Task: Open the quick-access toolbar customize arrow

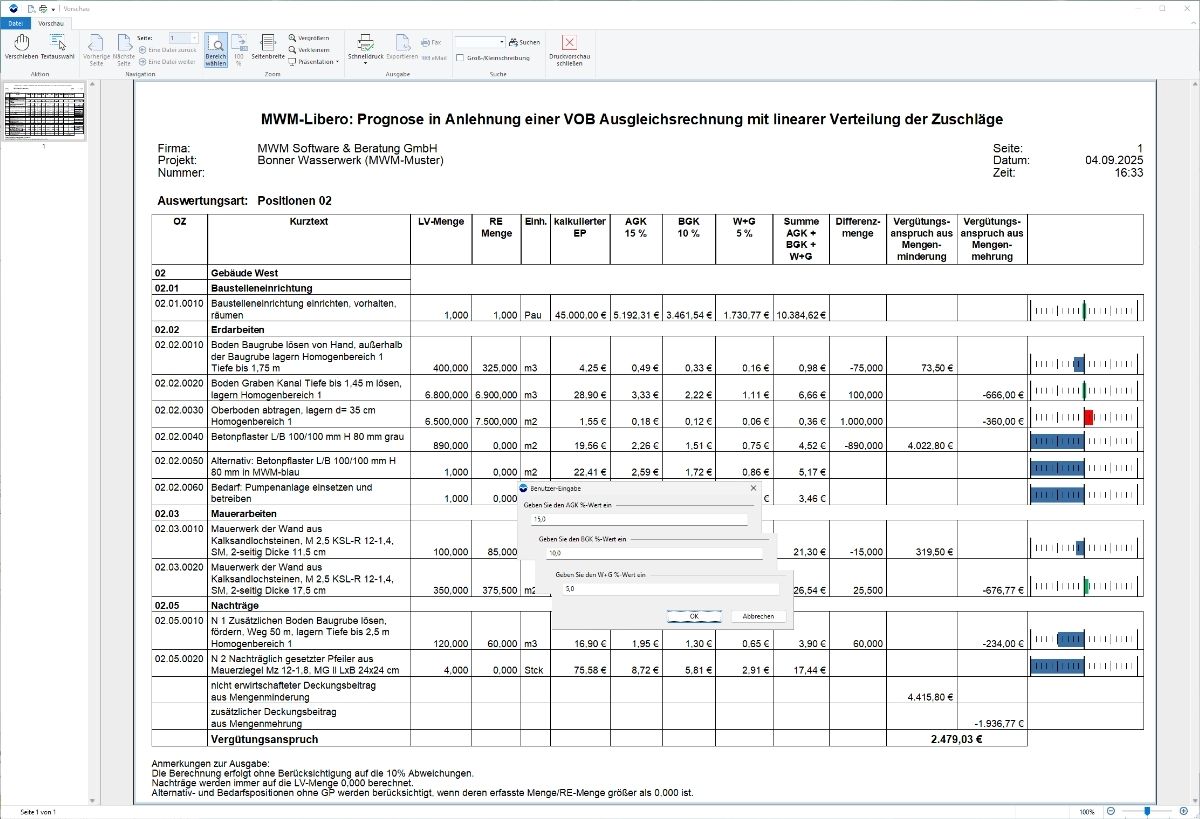Action: tap(54, 7)
